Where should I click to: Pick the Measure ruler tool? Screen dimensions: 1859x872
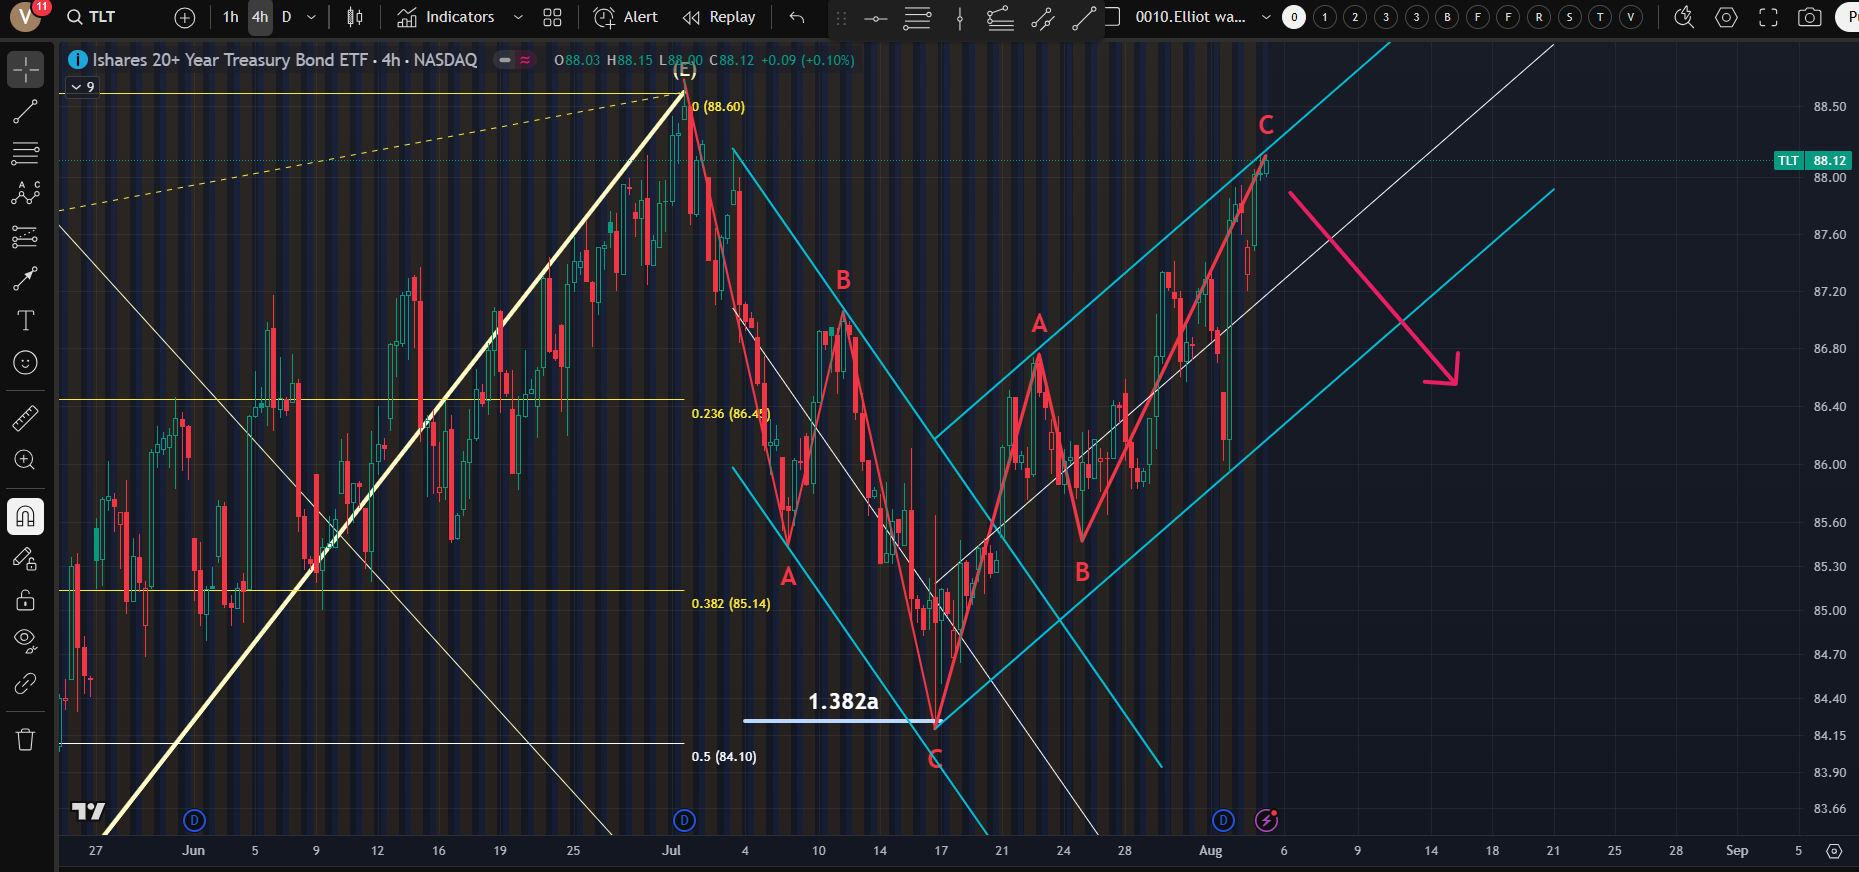[x=25, y=418]
